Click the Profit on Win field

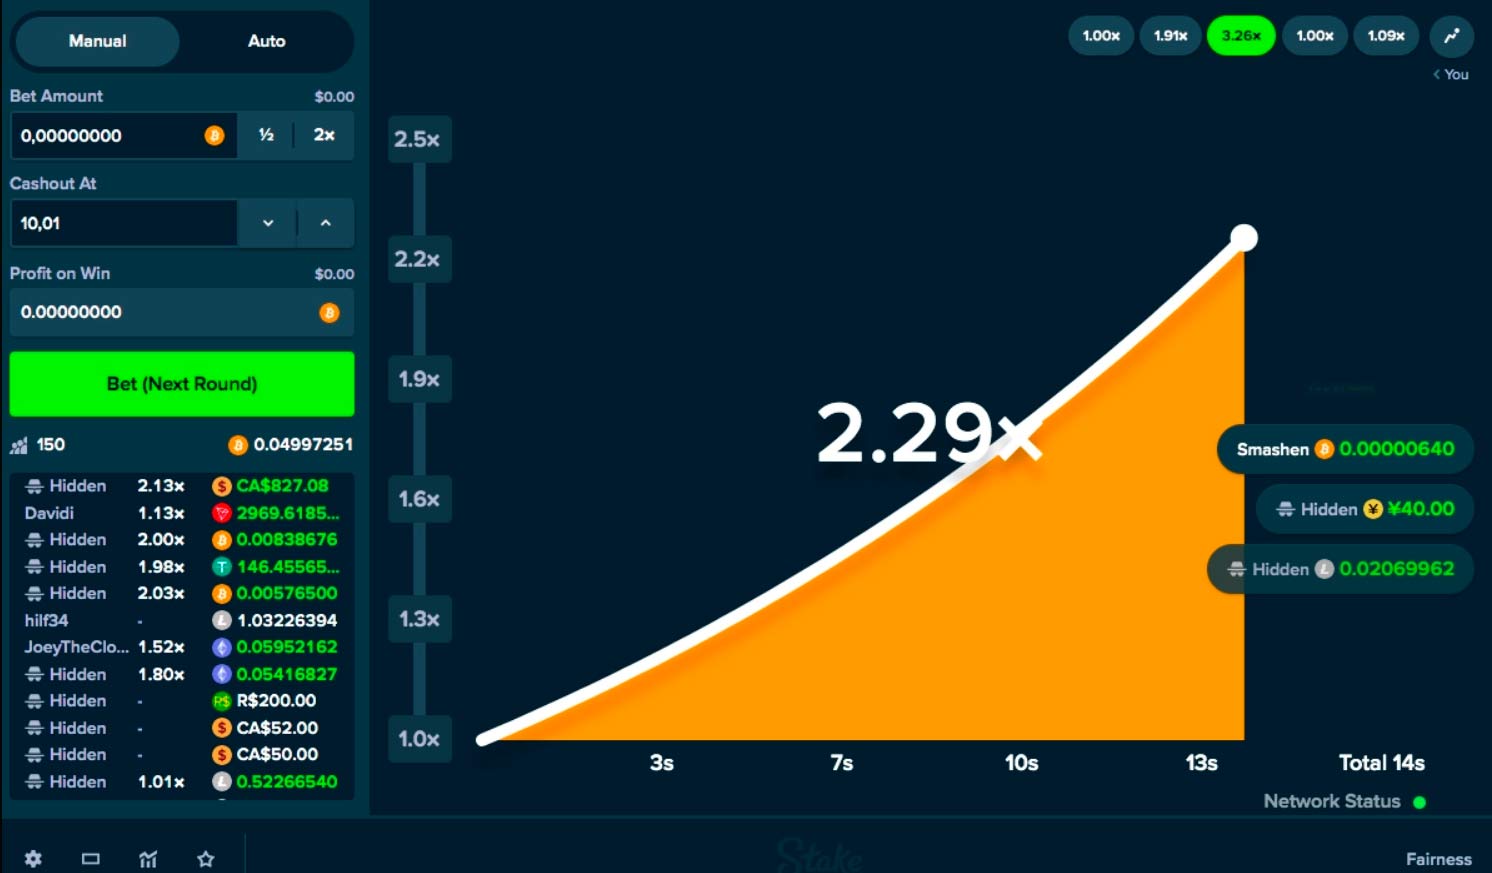point(182,312)
